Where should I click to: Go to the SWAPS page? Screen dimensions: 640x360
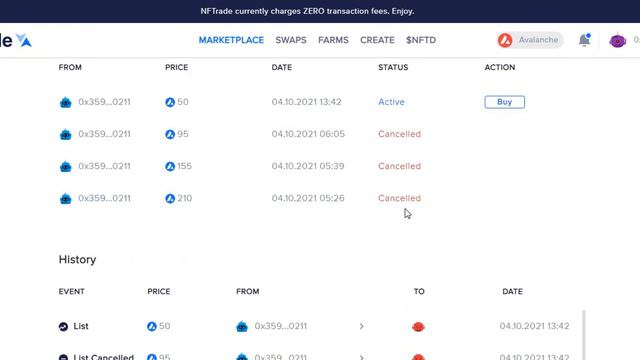[291, 40]
